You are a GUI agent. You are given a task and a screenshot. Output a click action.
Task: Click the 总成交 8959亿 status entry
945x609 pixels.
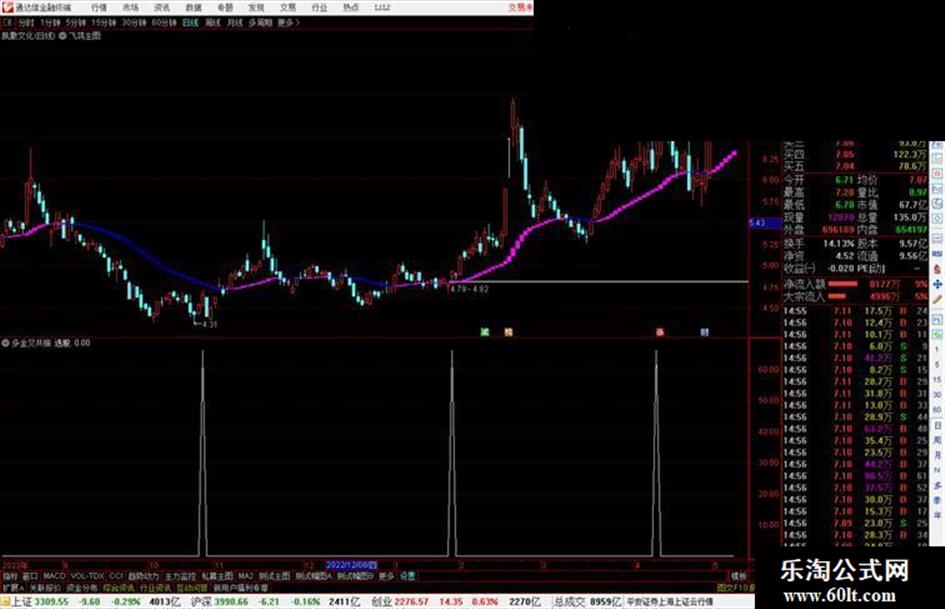588,602
